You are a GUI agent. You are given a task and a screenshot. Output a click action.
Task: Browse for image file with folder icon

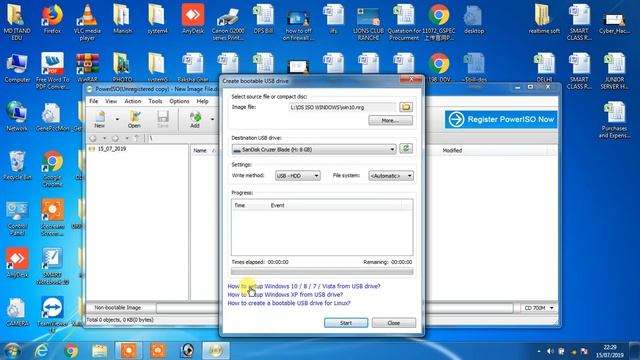[x=406, y=107]
